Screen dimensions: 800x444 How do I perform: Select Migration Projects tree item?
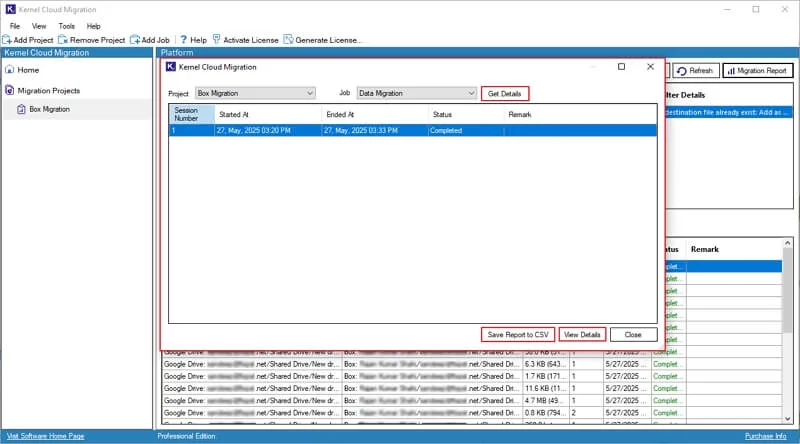click(x=49, y=91)
